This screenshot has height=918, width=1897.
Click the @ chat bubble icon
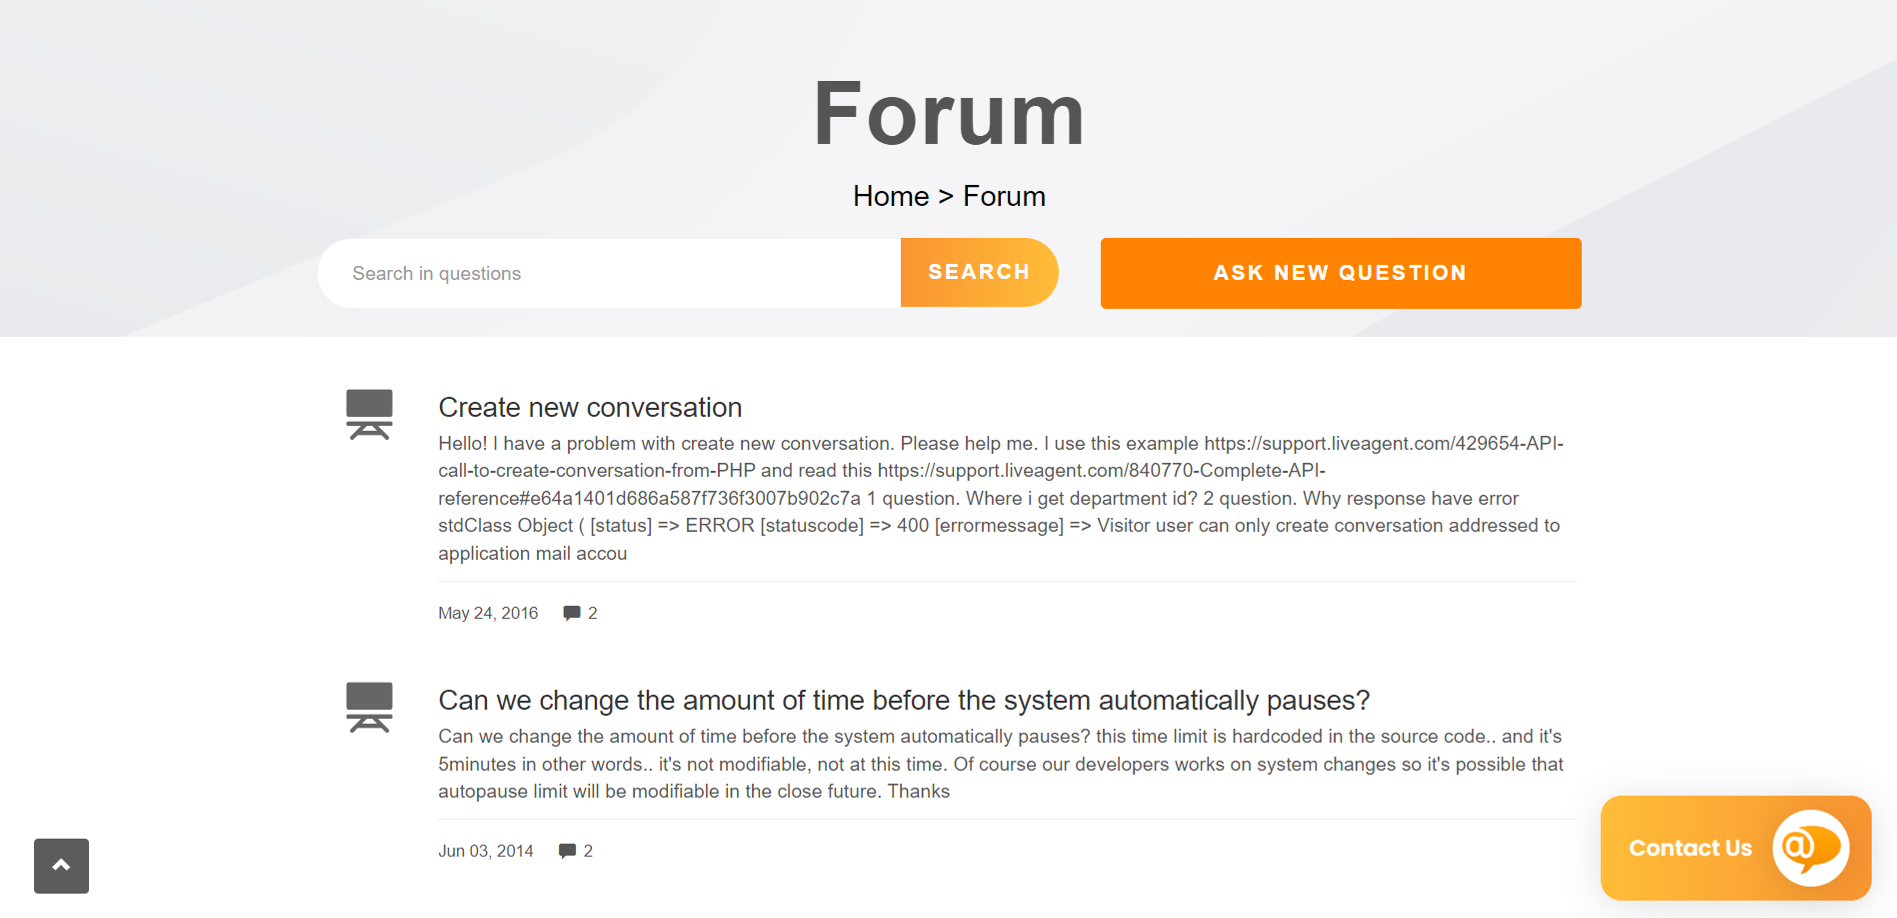click(x=1810, y=848)
